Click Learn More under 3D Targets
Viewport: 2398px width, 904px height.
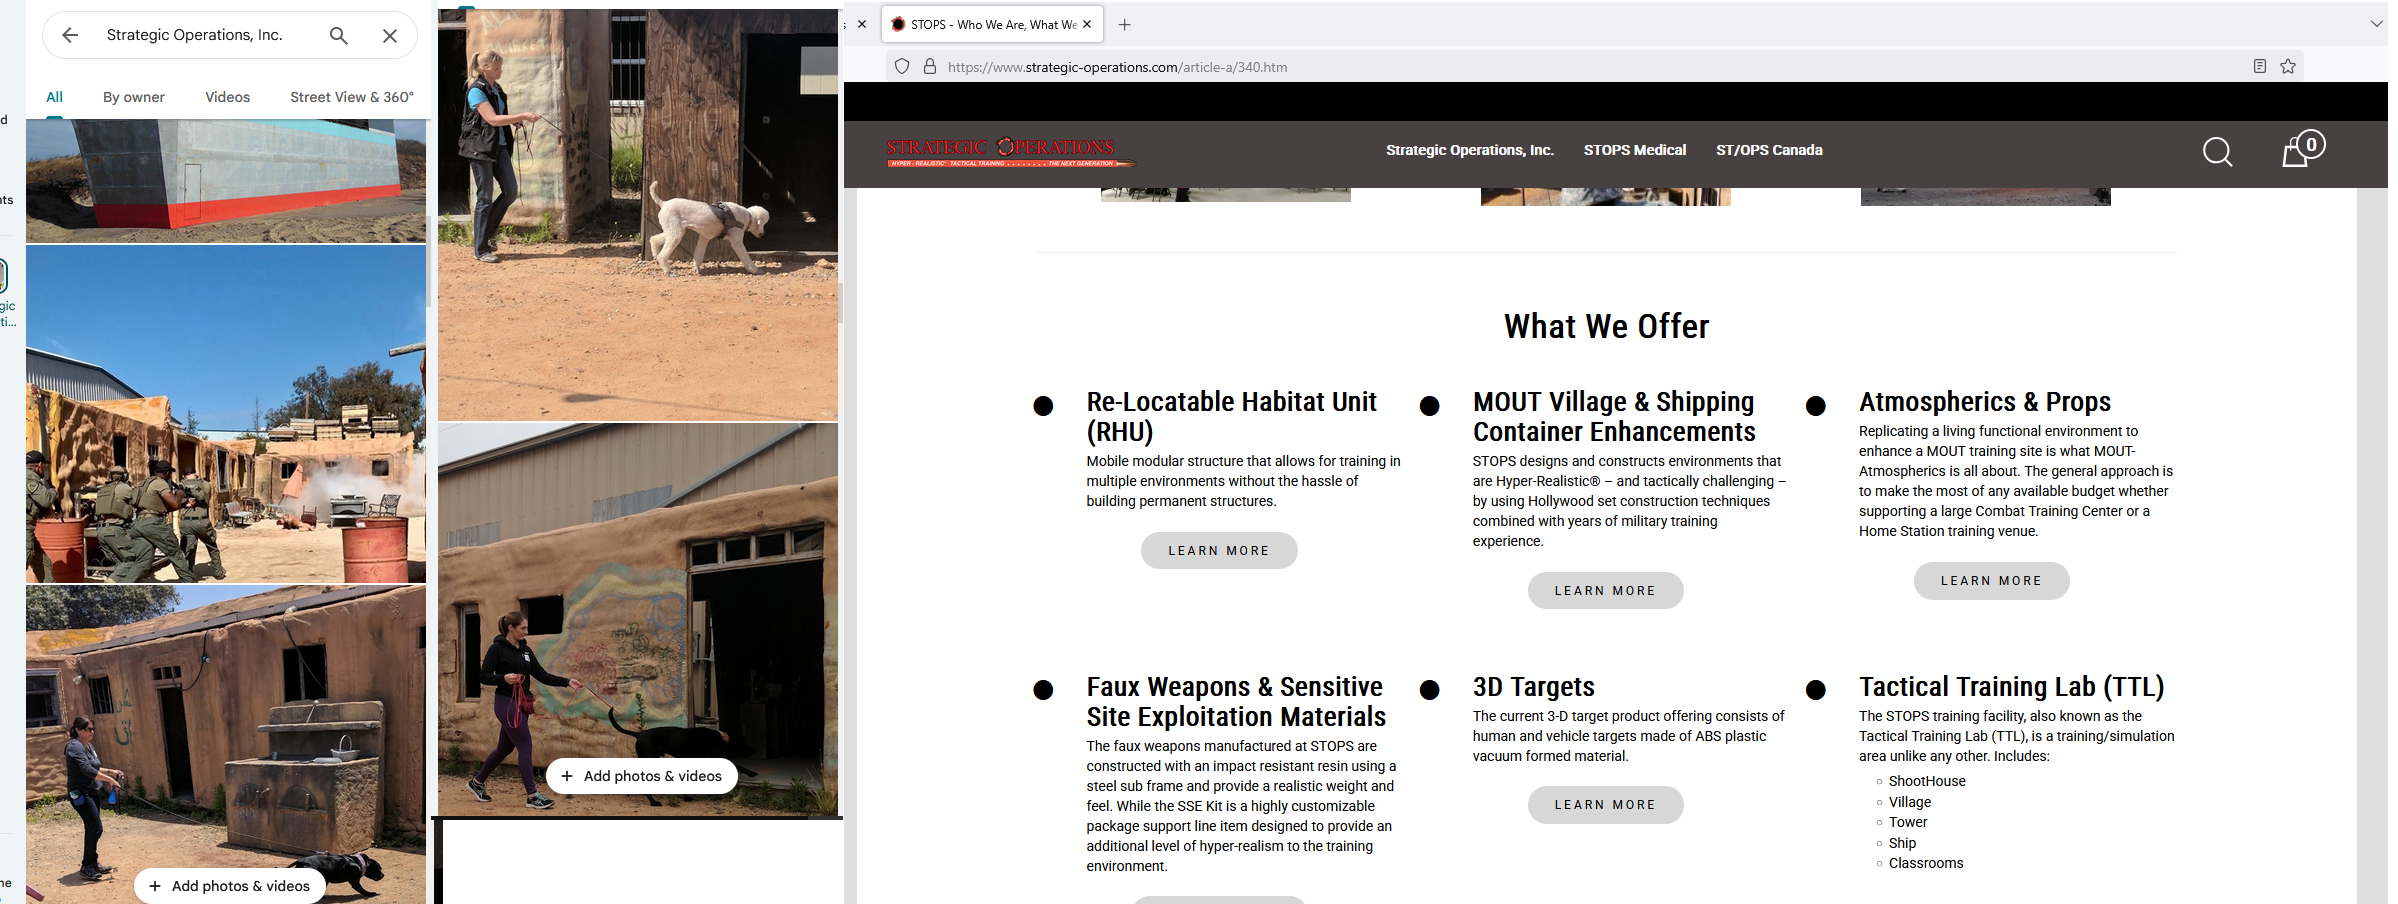[x=1605, y=805]
